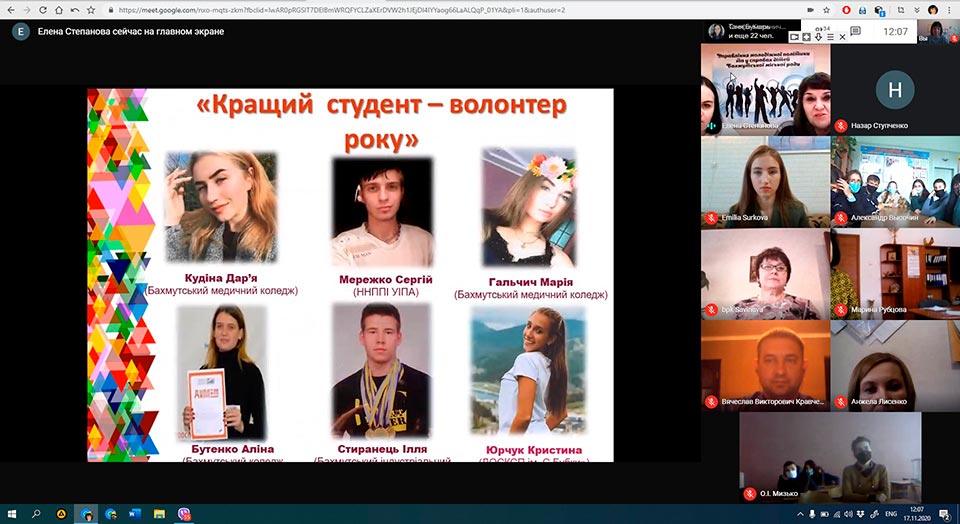Open the browser home page
Image resolution: width=960 pixels, height=524 pixels.
click(x=59, y=10)
